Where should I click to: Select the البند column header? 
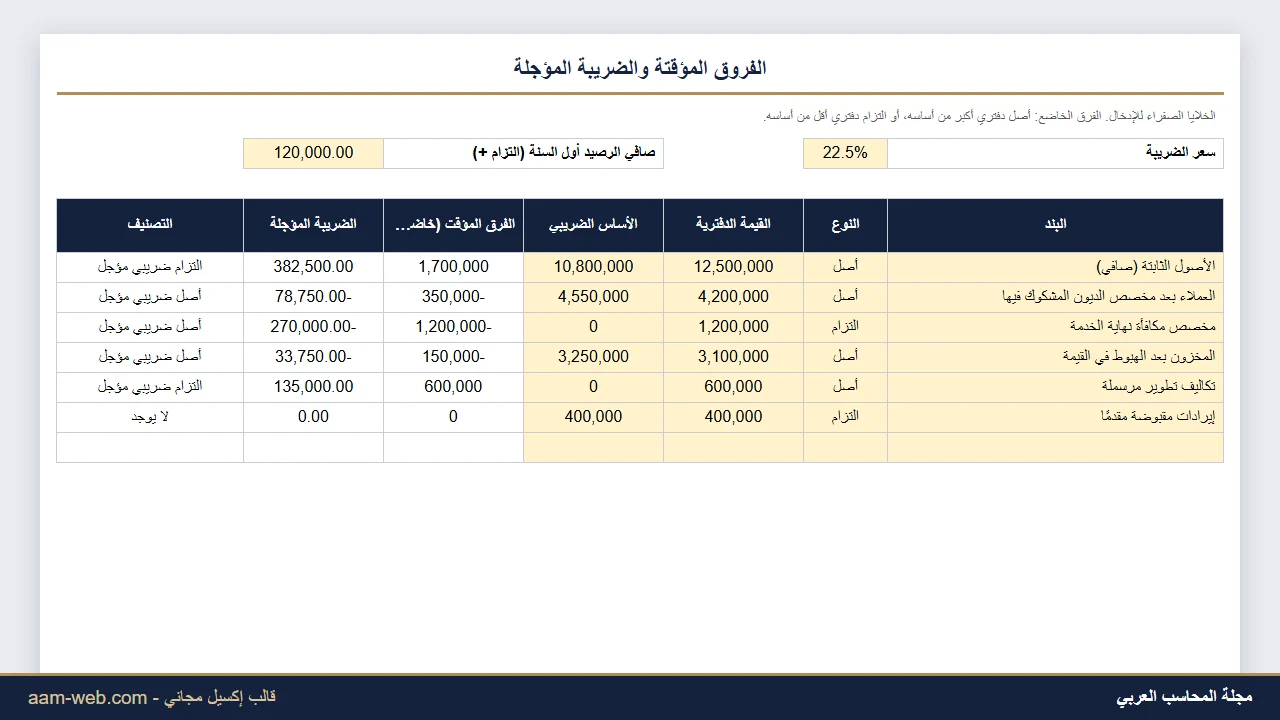click(x=1055, y=225)
